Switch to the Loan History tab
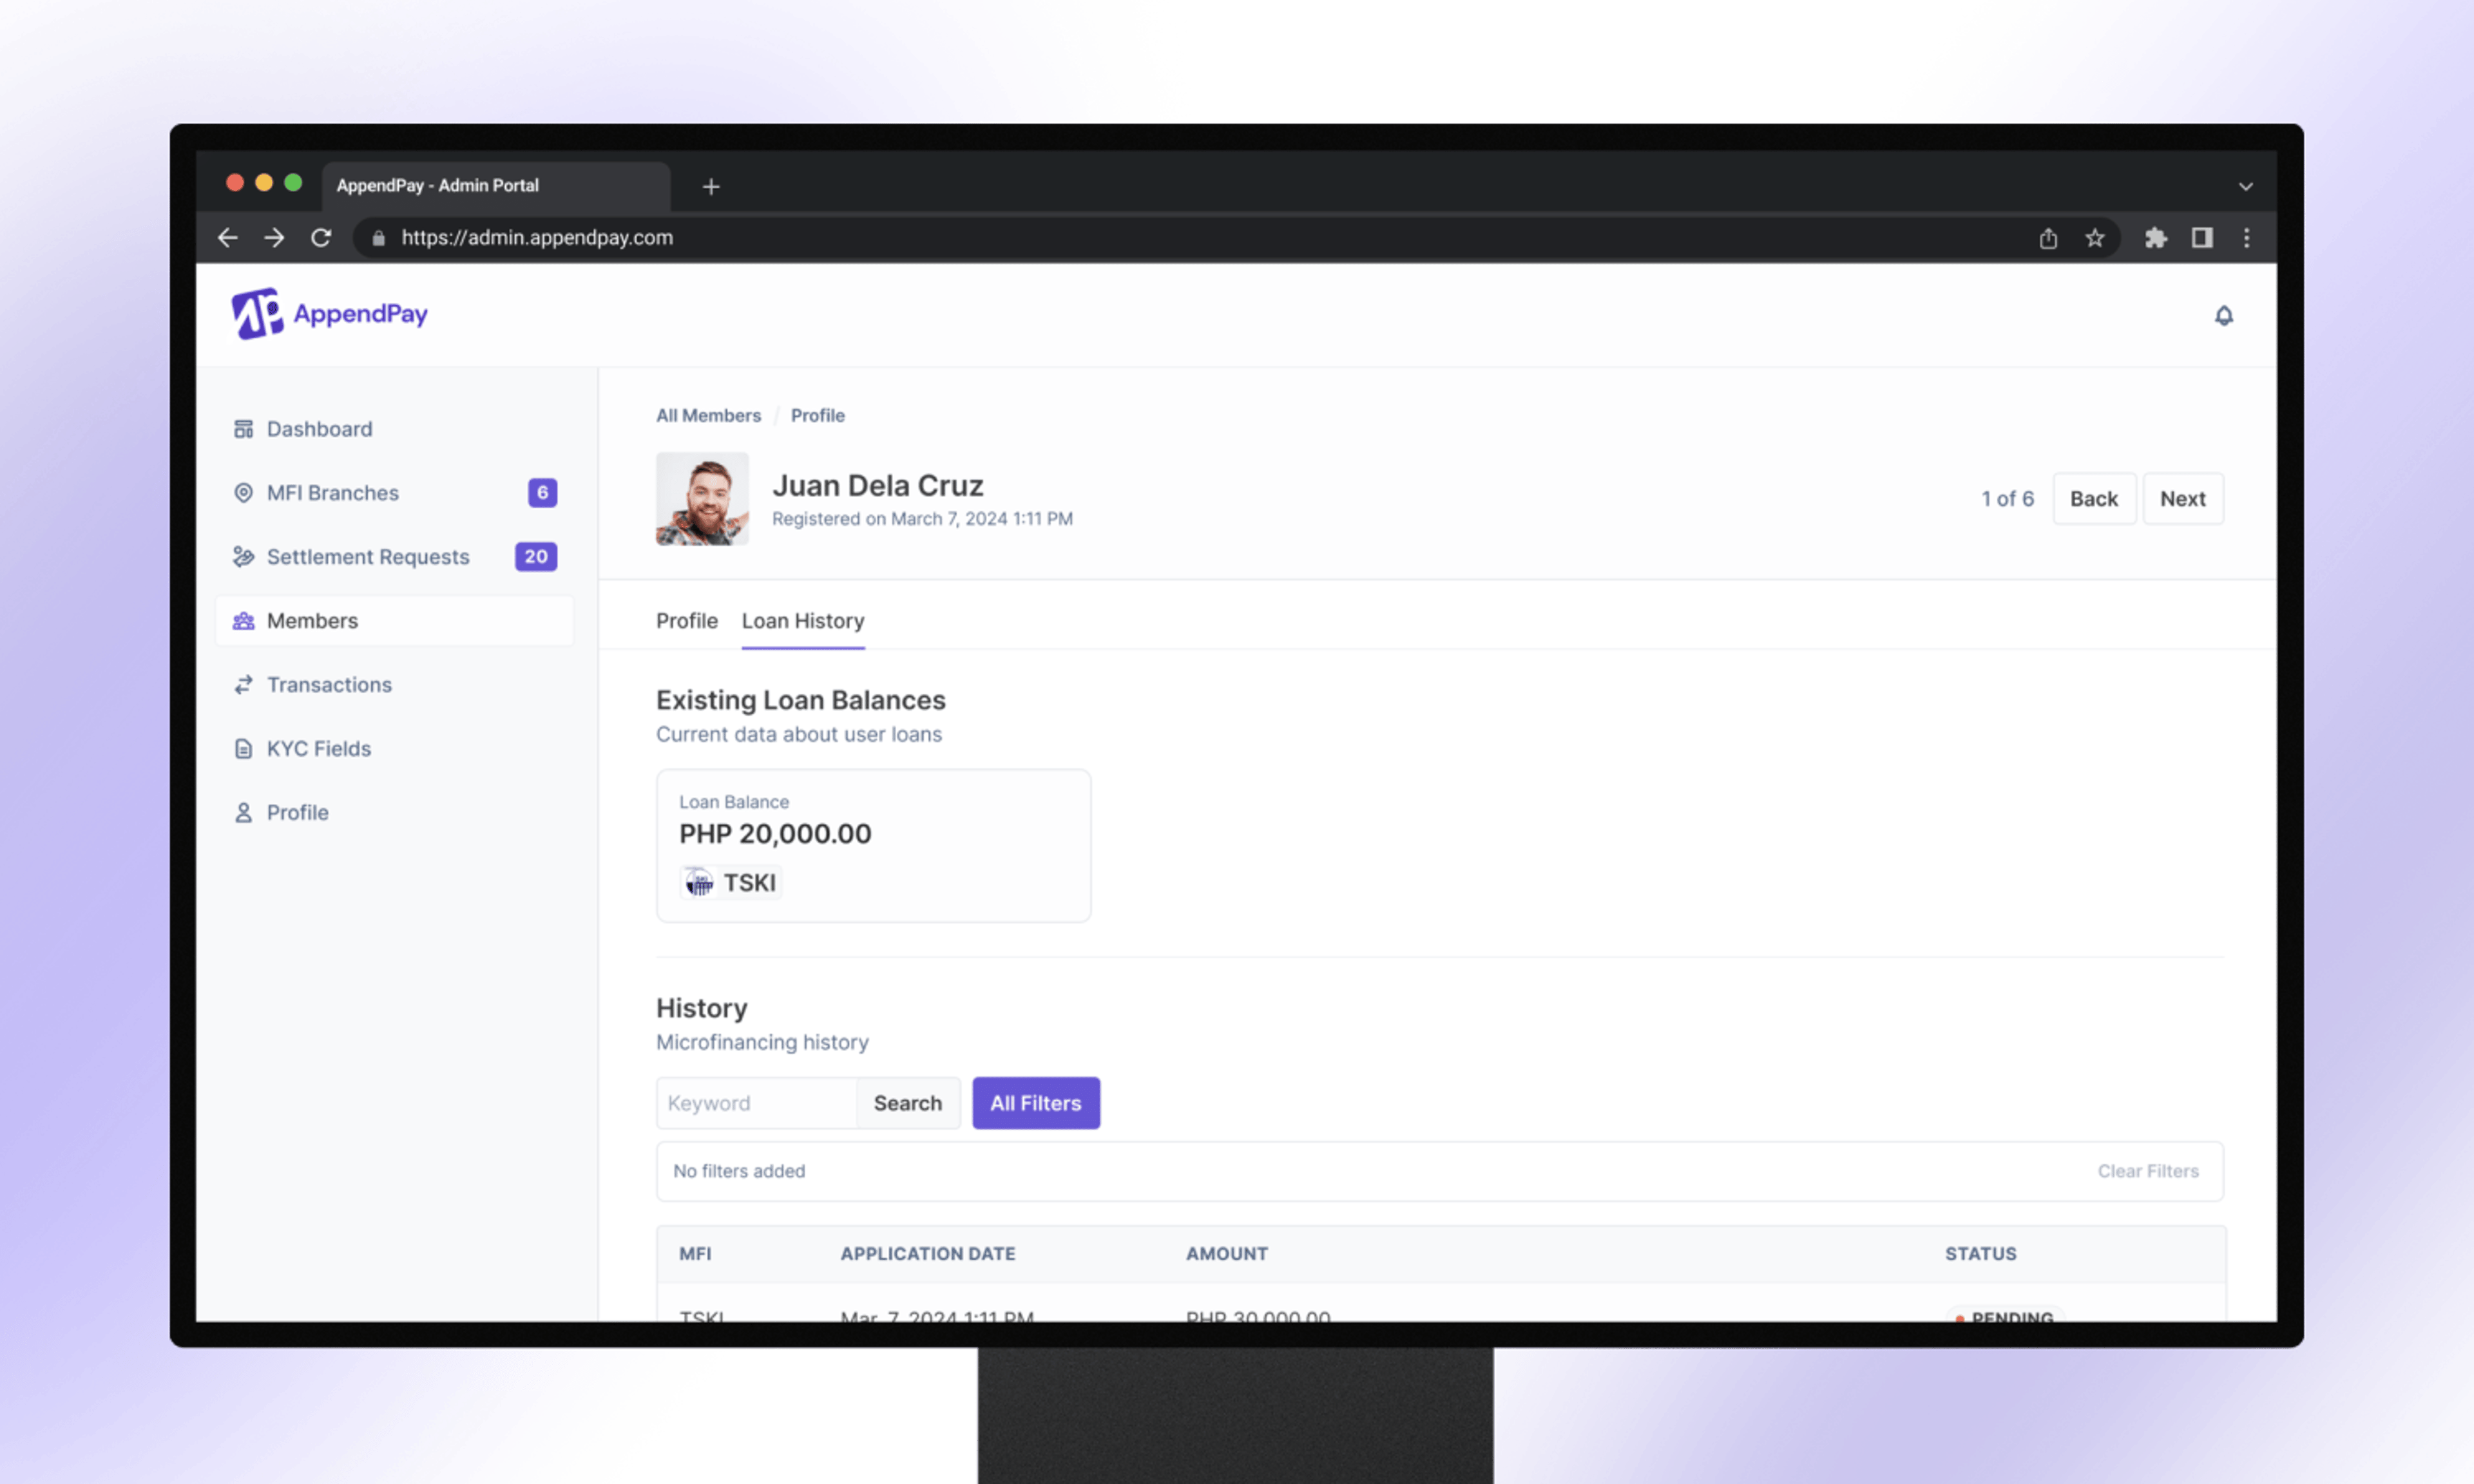 click(802, 620)
